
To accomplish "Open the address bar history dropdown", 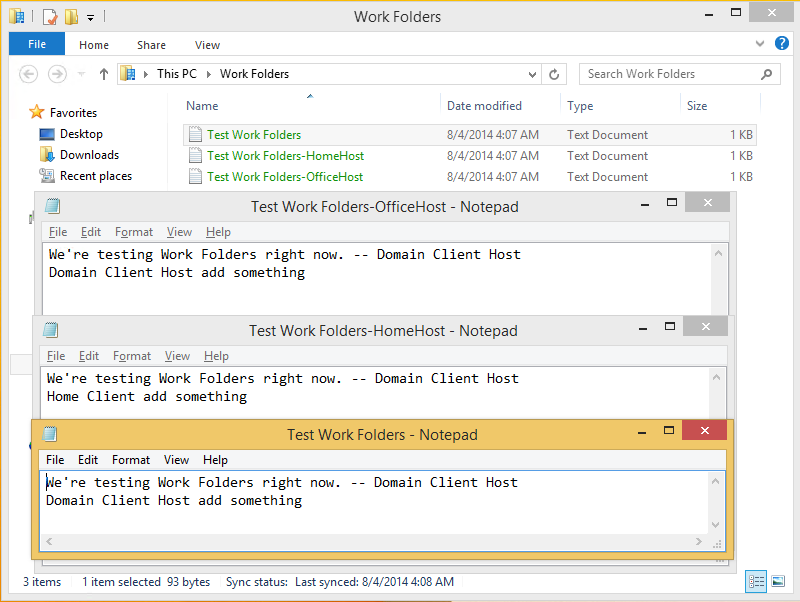I will tap(532, 74).
